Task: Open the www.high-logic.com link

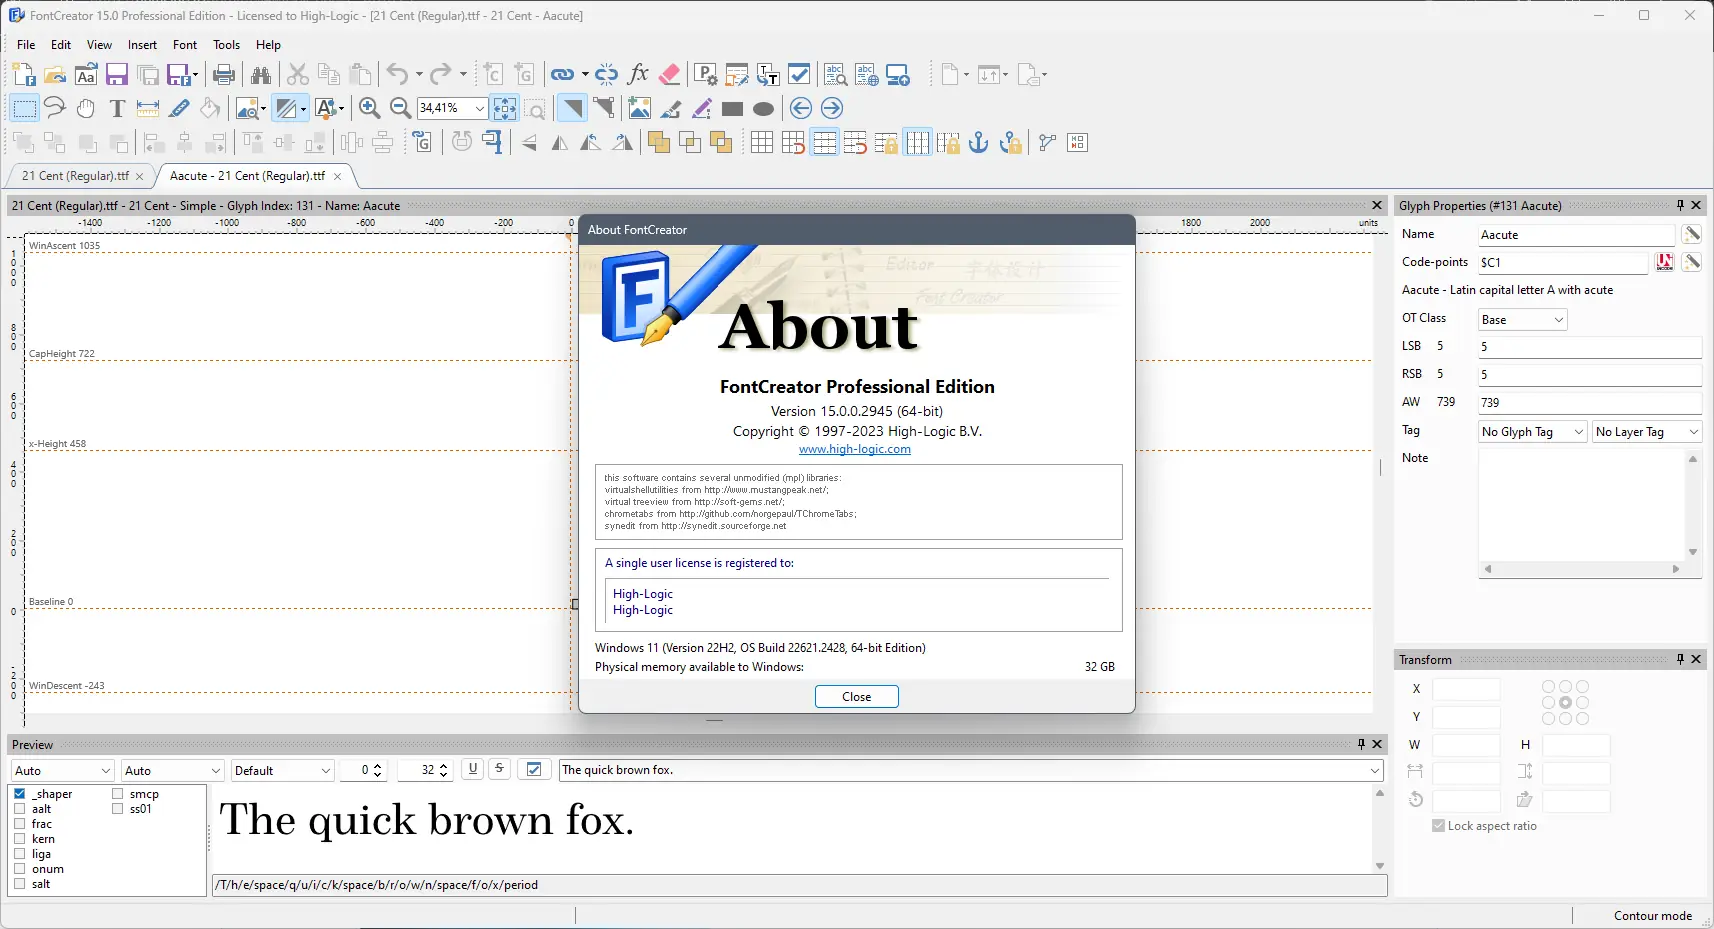Action: point(855,449)
